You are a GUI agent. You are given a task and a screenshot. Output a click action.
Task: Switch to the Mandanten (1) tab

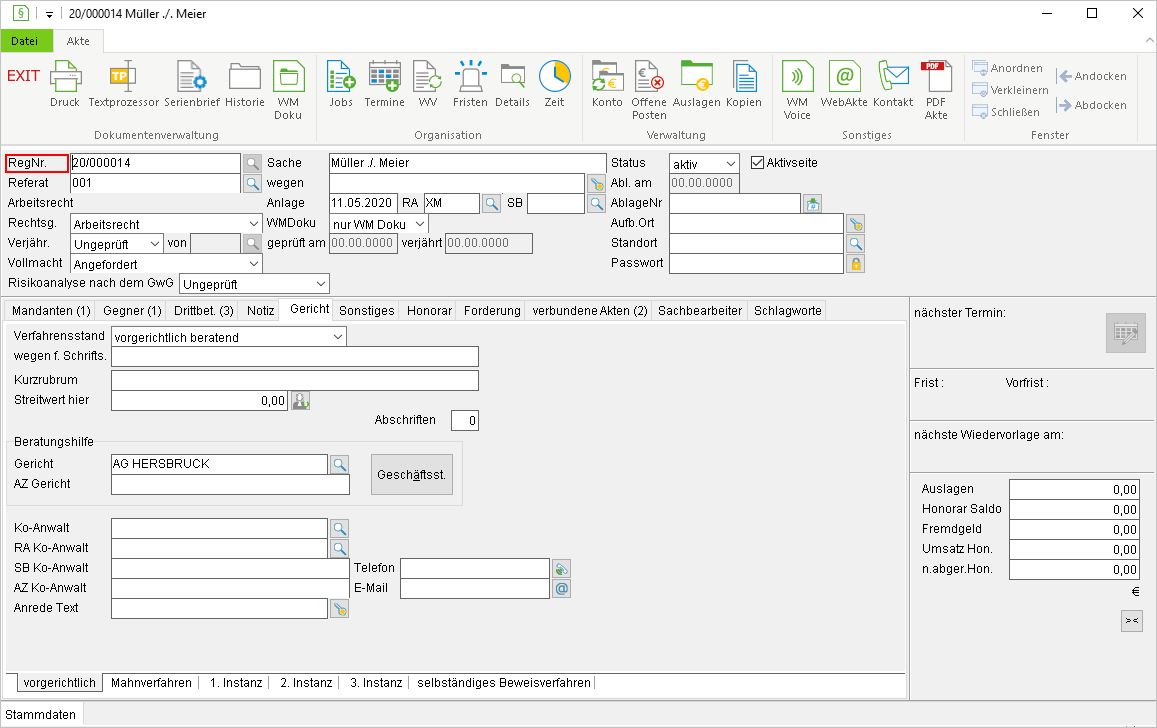click(x=51, y=311)
